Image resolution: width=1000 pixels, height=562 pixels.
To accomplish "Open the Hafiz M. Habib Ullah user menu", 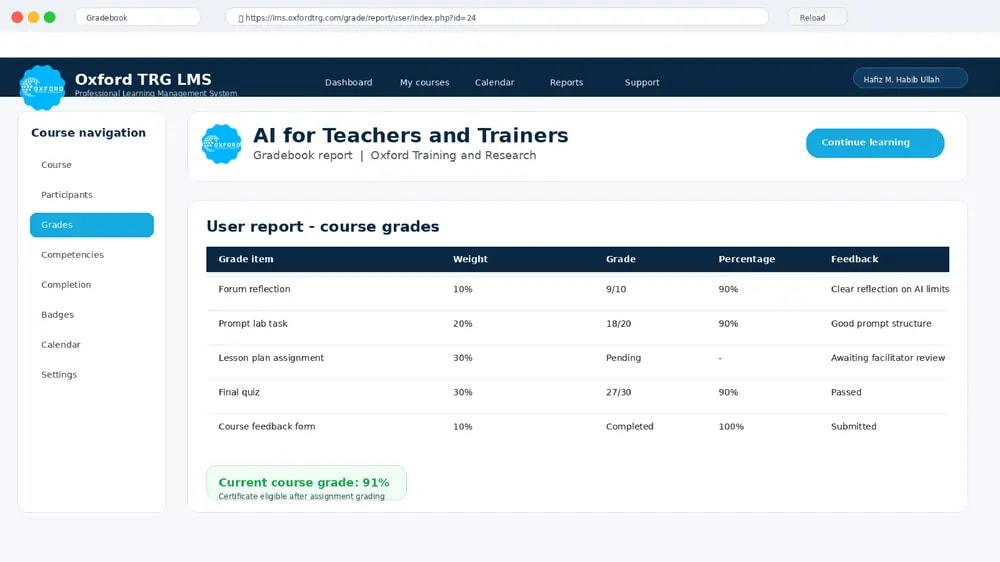I will [x=910, y=79].
